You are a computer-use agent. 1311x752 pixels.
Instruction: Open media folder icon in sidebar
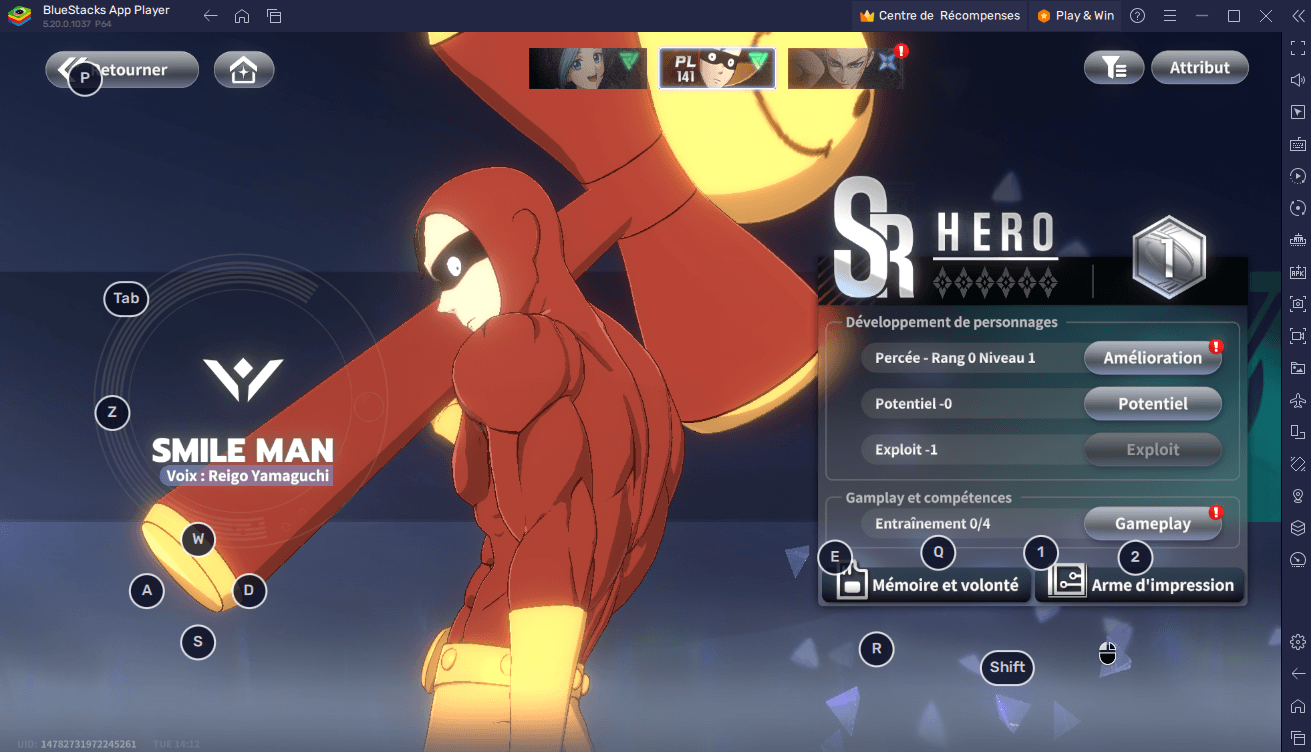pyautogui.click(x=1298, y=368)
